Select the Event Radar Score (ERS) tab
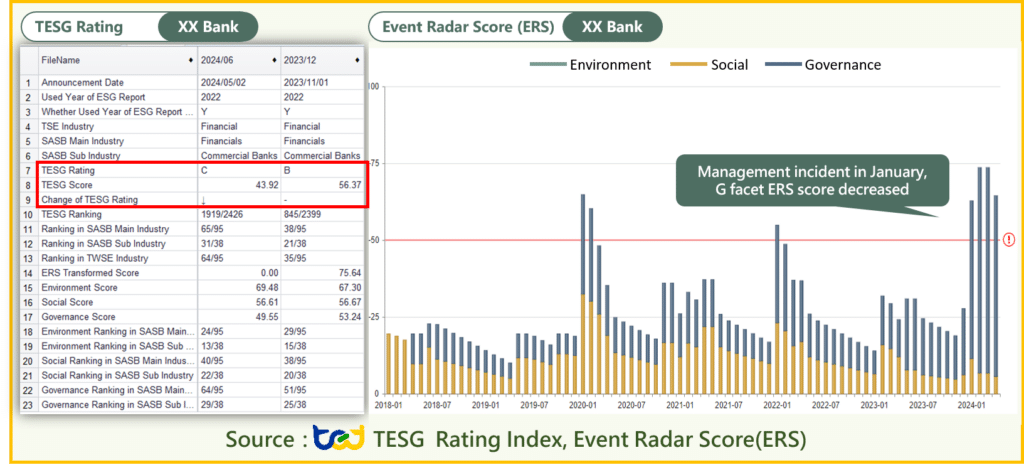The width and height of the screenshot is (1024, 465). point(464,27)
